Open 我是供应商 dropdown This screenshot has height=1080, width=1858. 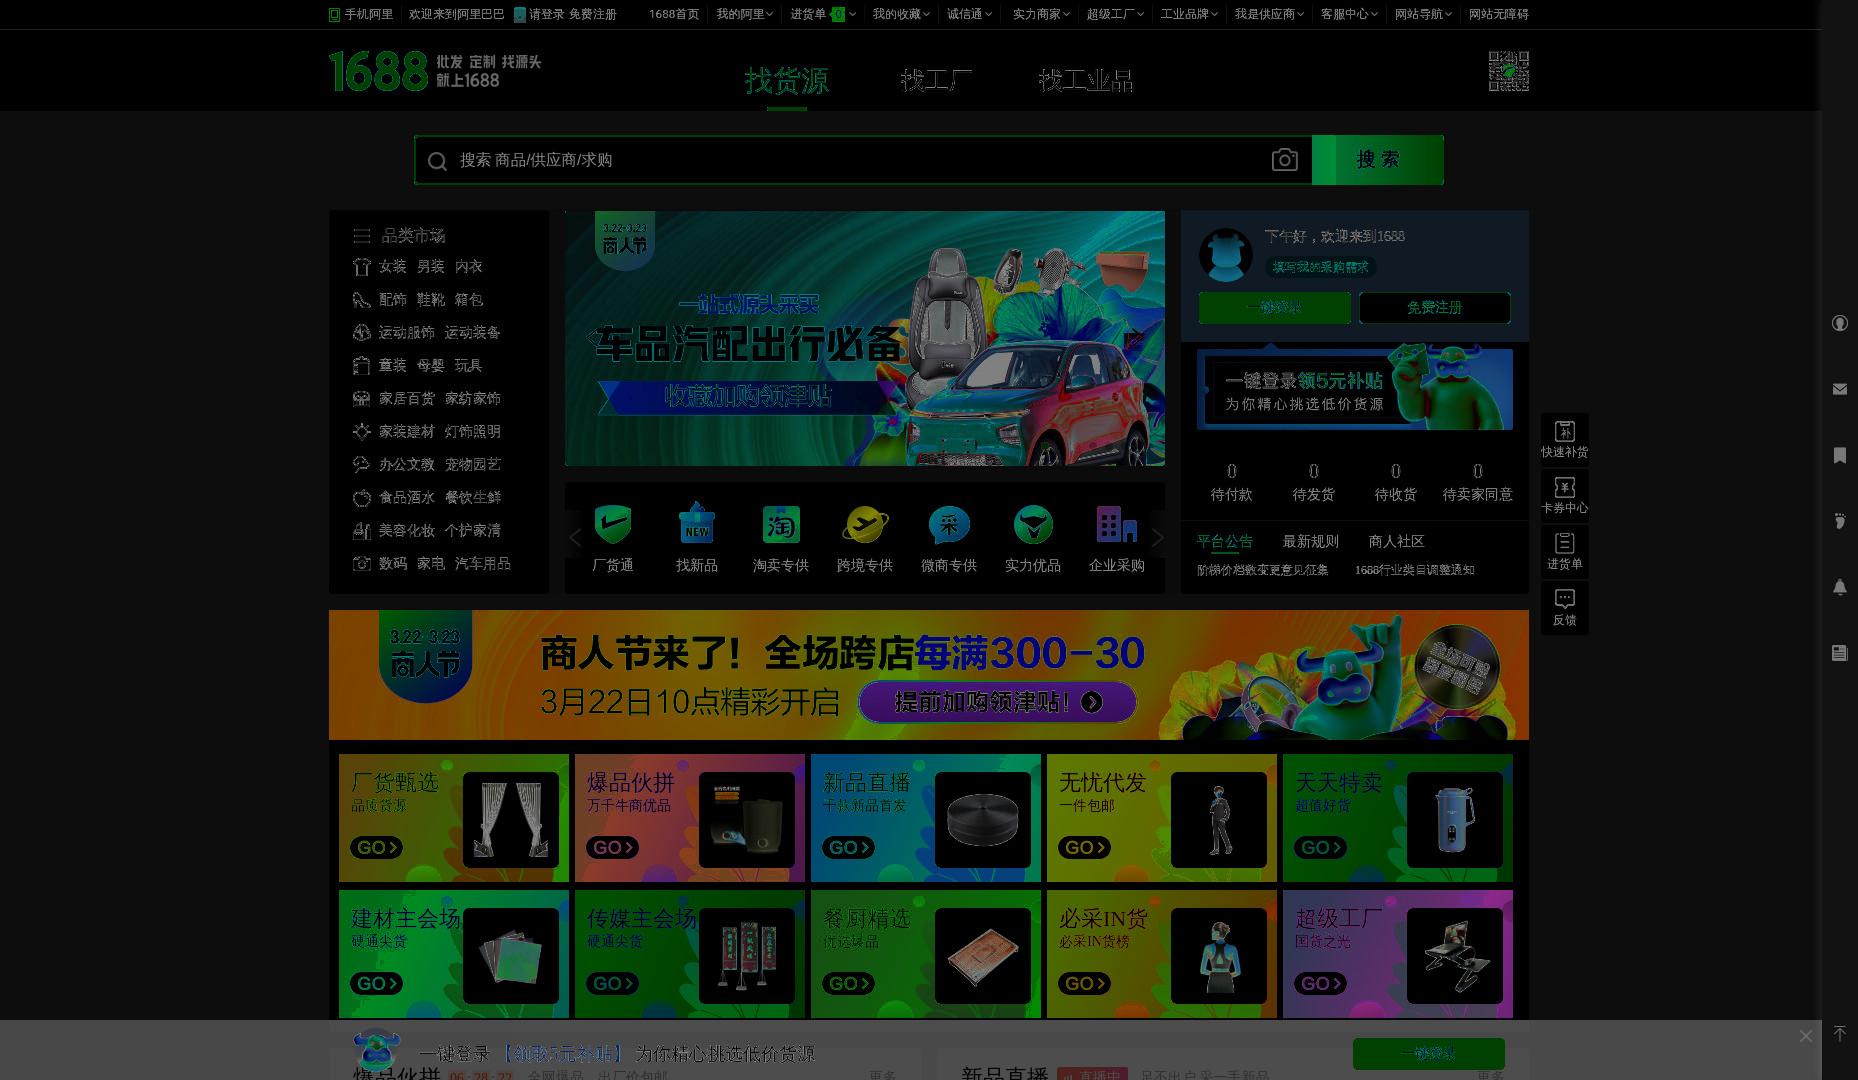(1269, 14)
